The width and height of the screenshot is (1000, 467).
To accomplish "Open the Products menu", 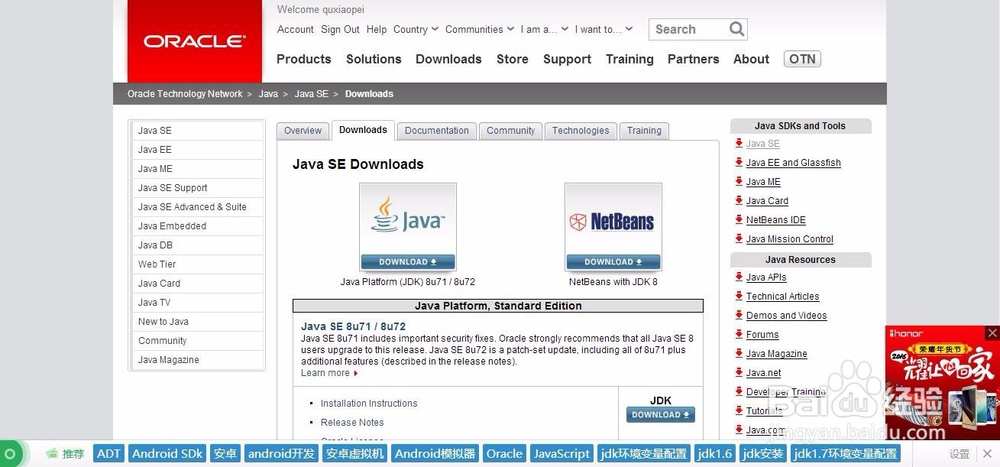I will (304, 59).
